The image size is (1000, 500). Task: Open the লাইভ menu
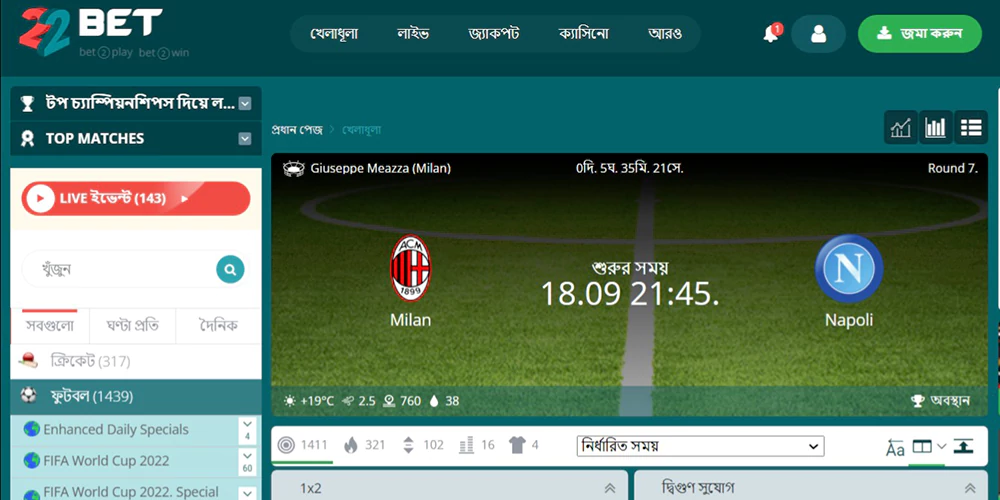coord(413,34)
